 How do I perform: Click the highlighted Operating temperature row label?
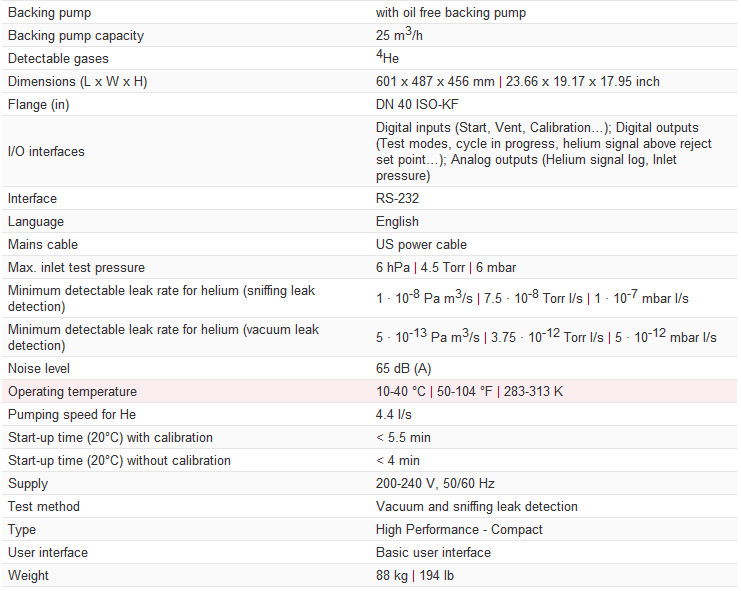(72, 391)
